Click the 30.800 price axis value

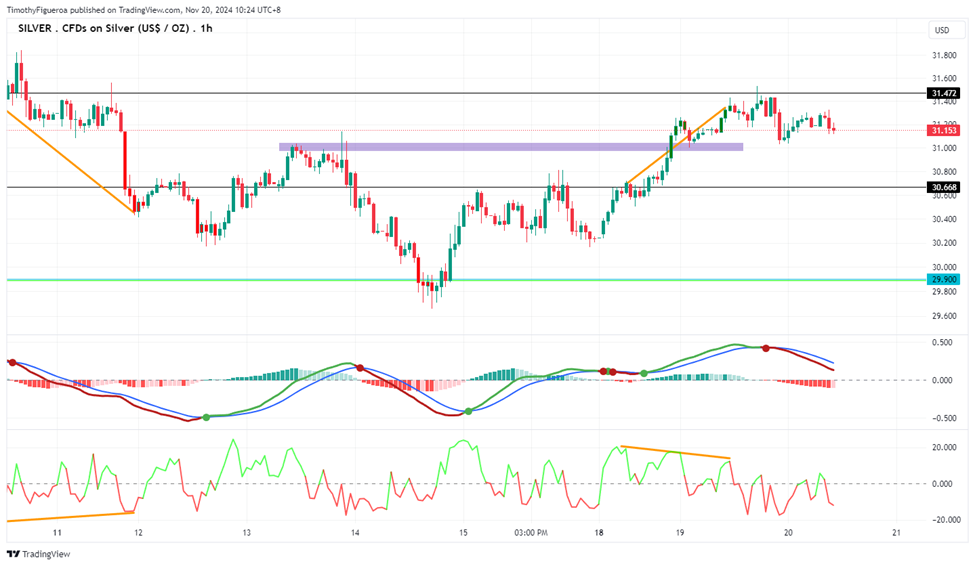944,172
